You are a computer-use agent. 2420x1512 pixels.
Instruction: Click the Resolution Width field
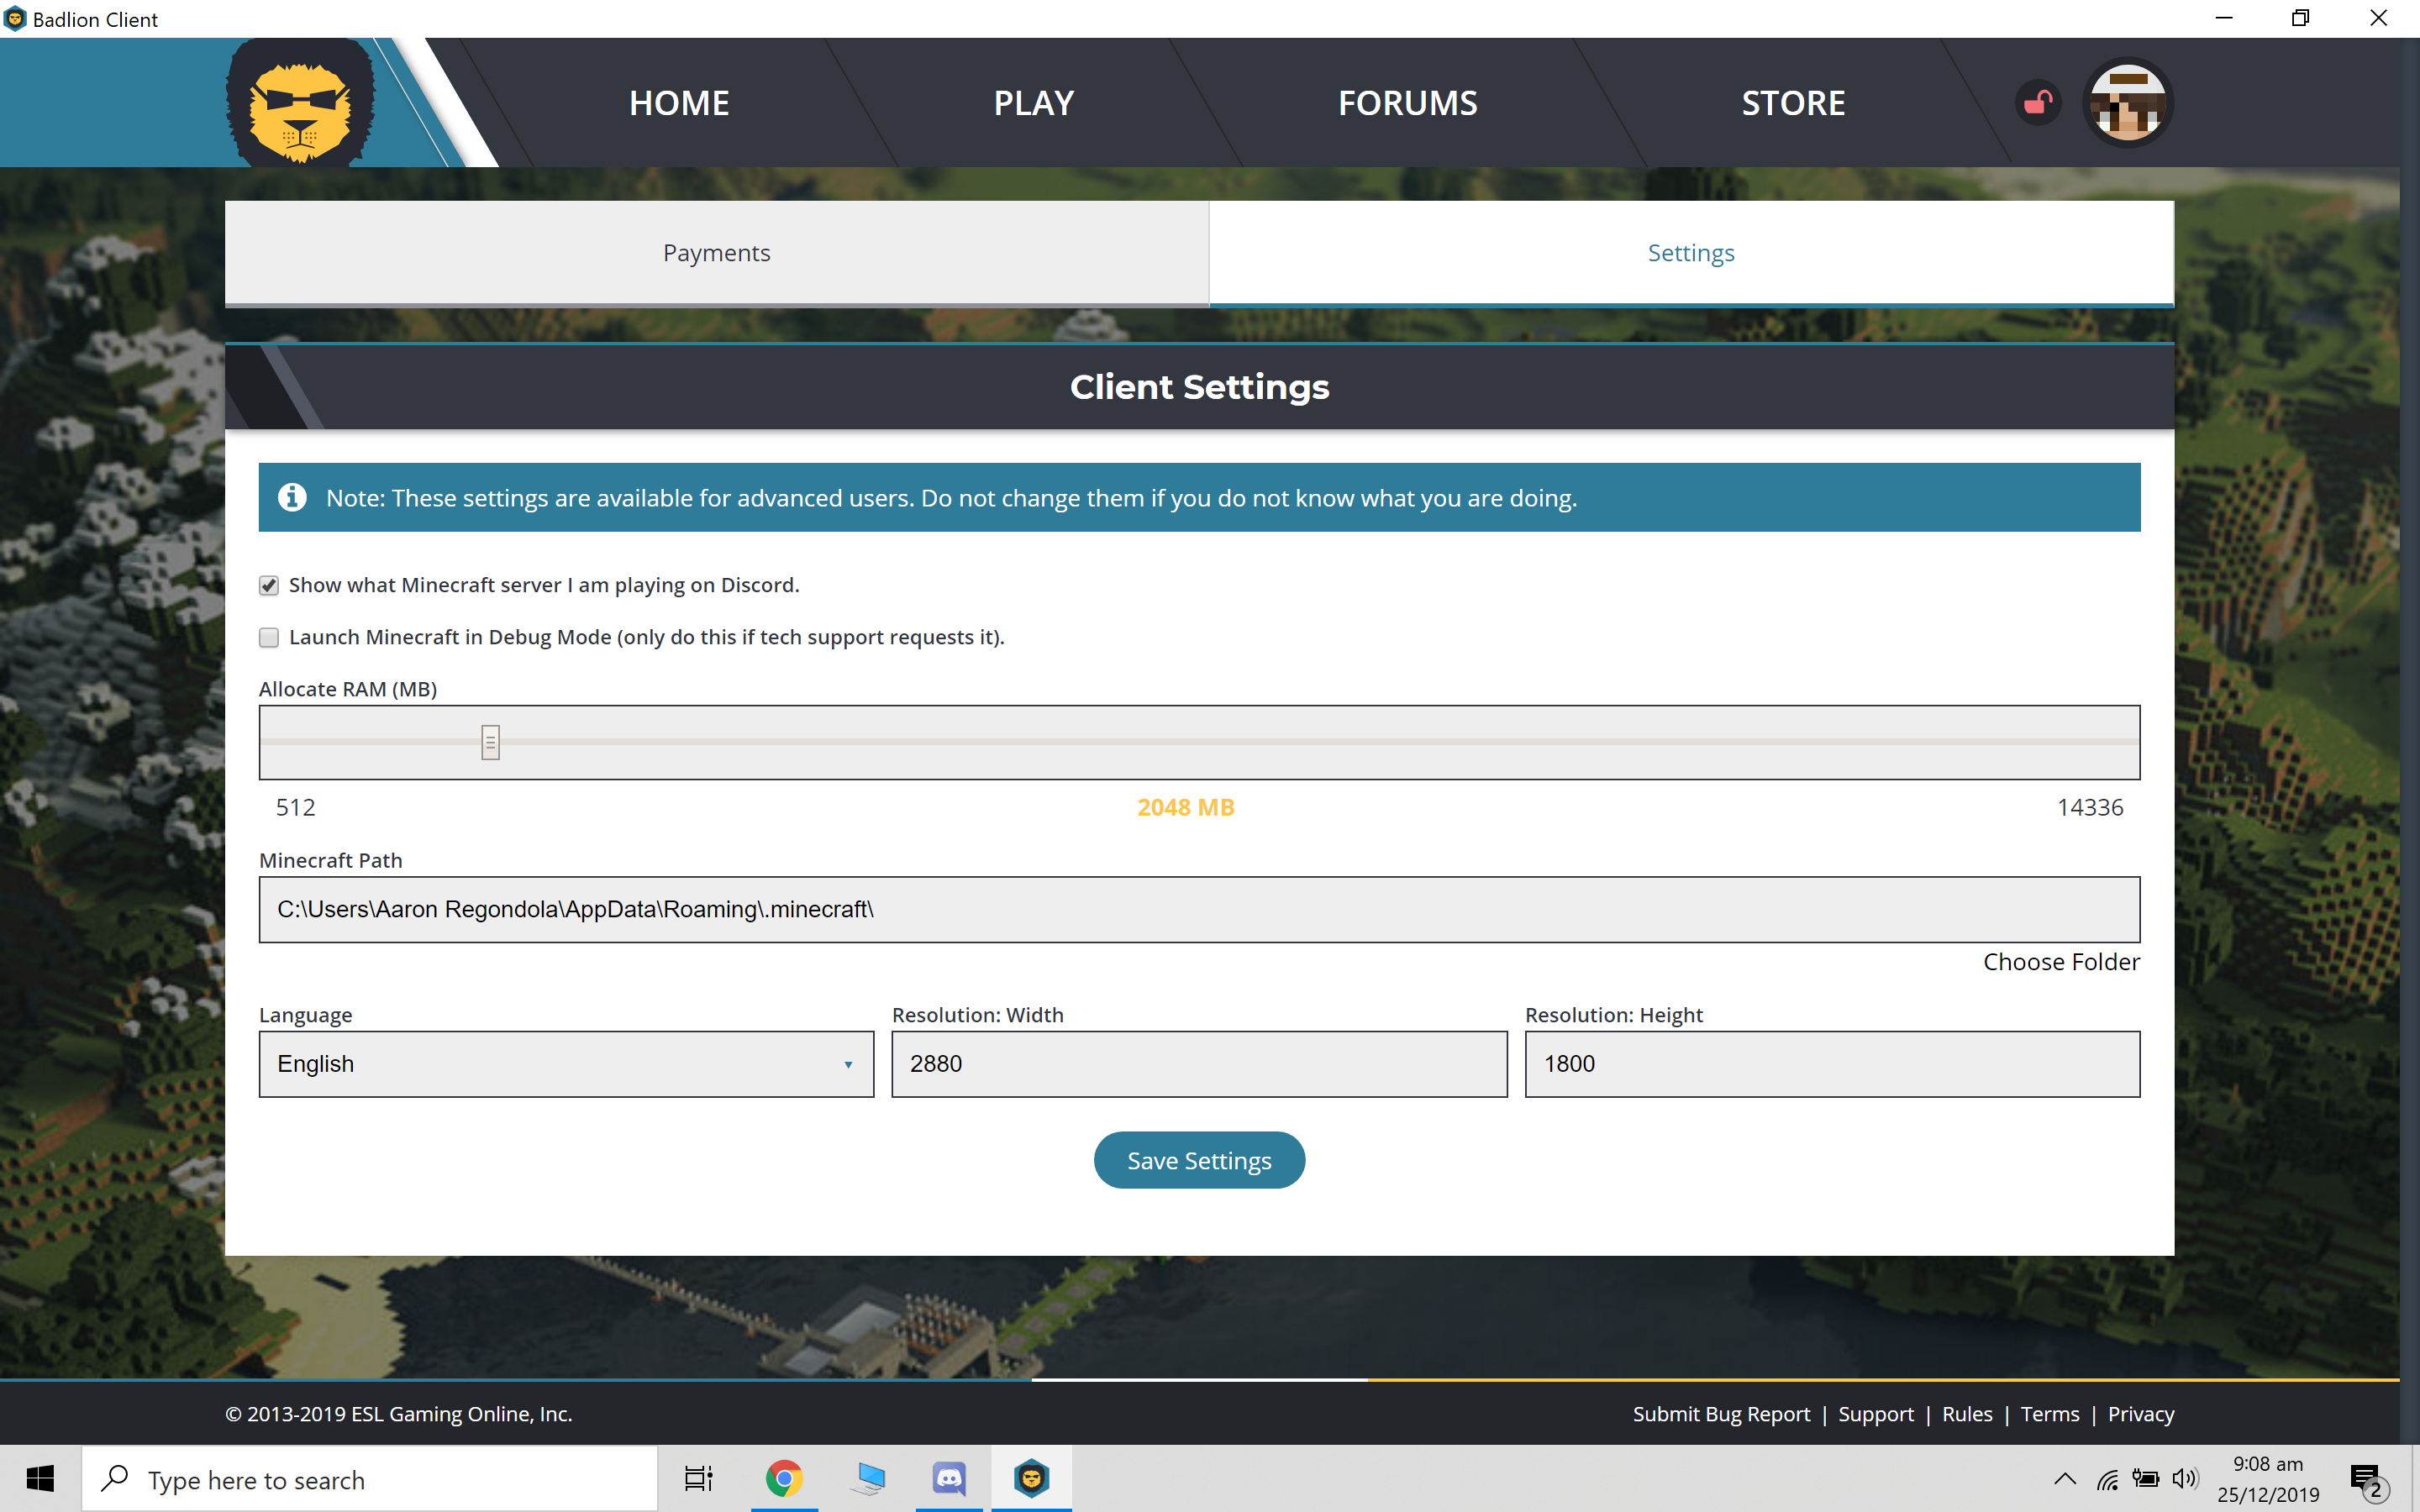click(1199, 1064)
